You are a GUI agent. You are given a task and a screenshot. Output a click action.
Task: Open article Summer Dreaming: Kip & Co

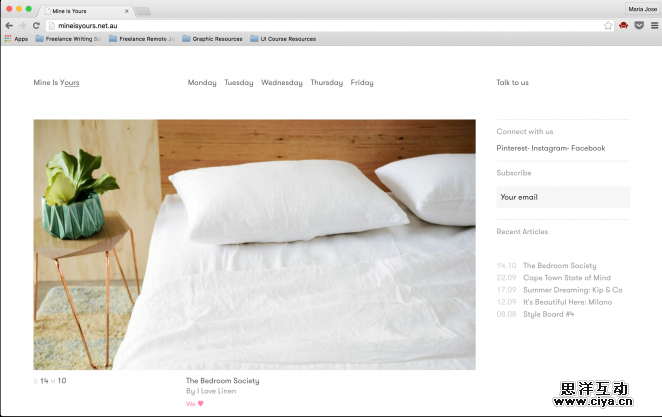coord(572,290)
